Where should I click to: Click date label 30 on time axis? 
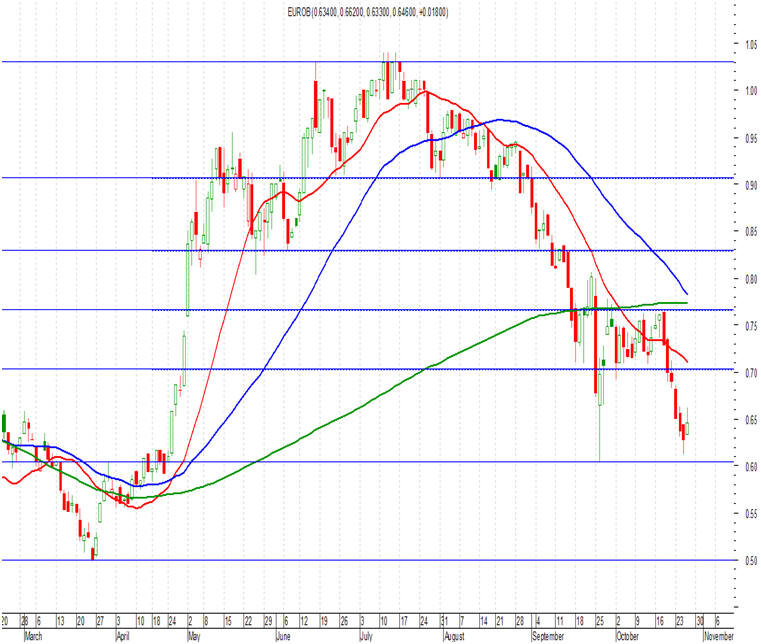[x=700, y=621]
